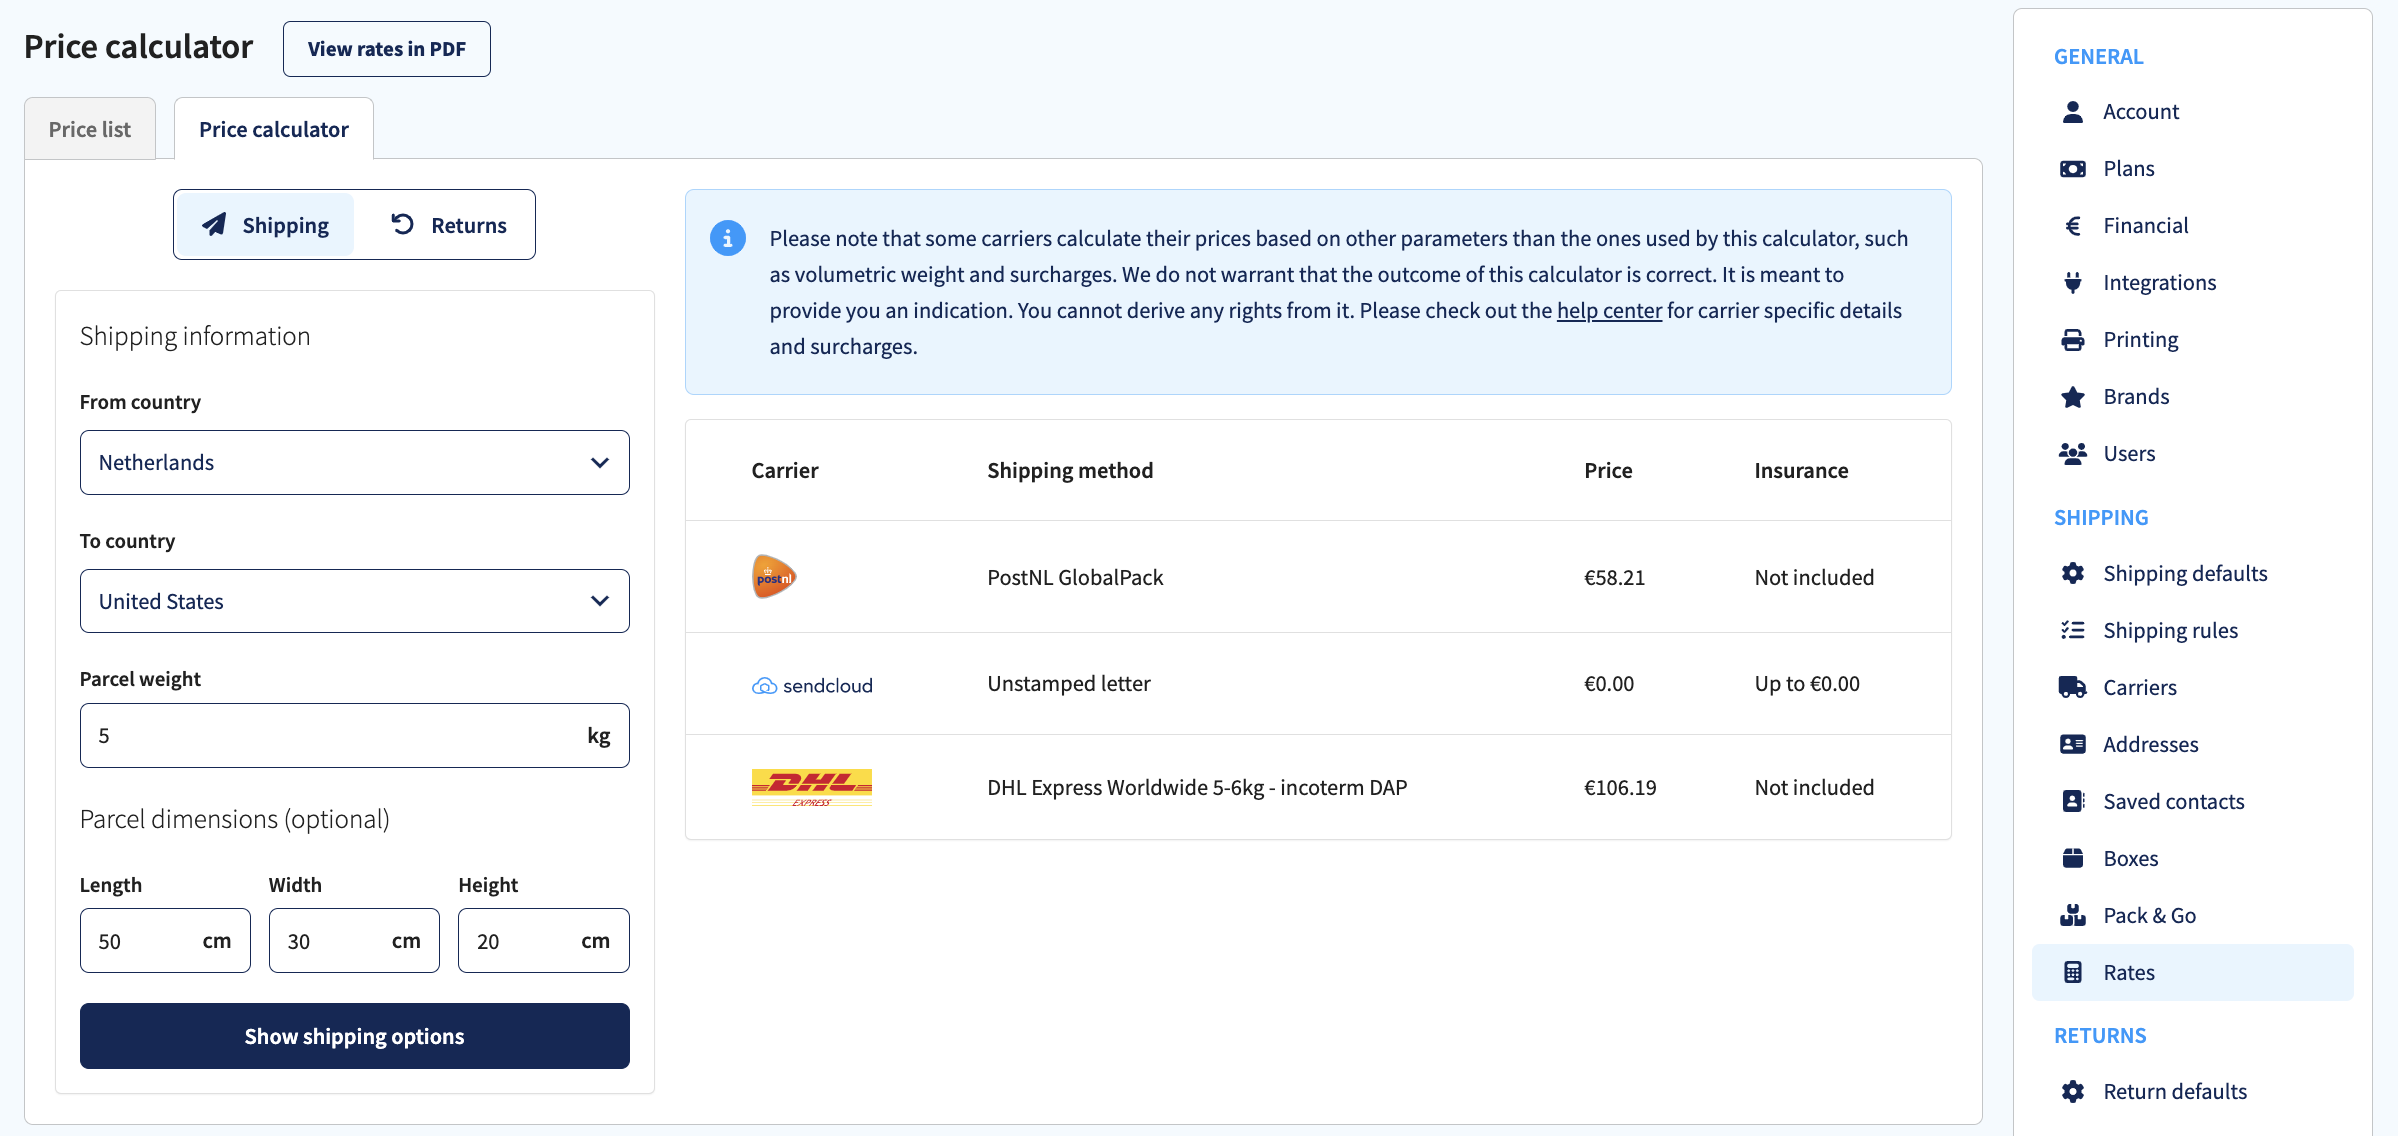Click the Saved contacts book icon
The image size is (2398, 1136).
point(2073,801)
